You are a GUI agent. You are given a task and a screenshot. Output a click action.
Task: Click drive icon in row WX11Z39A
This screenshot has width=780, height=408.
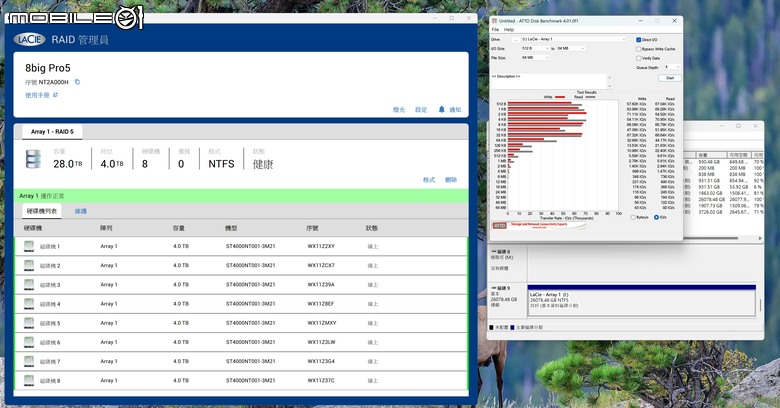coord(29,284)
